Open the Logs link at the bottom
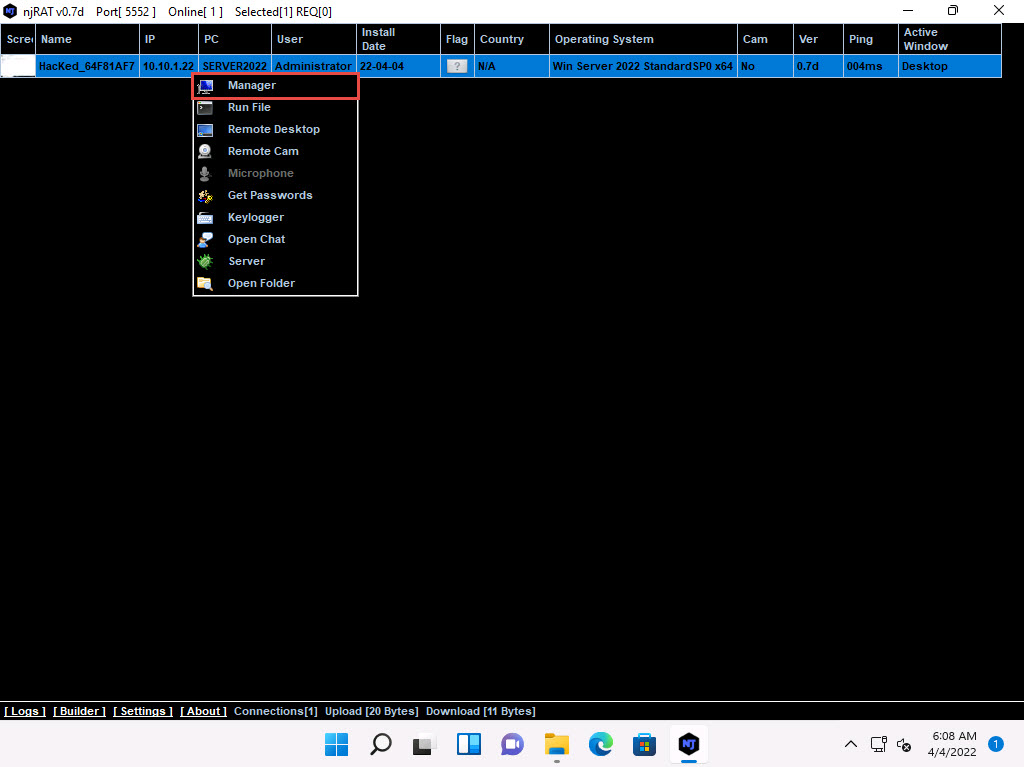 (25, 712)
